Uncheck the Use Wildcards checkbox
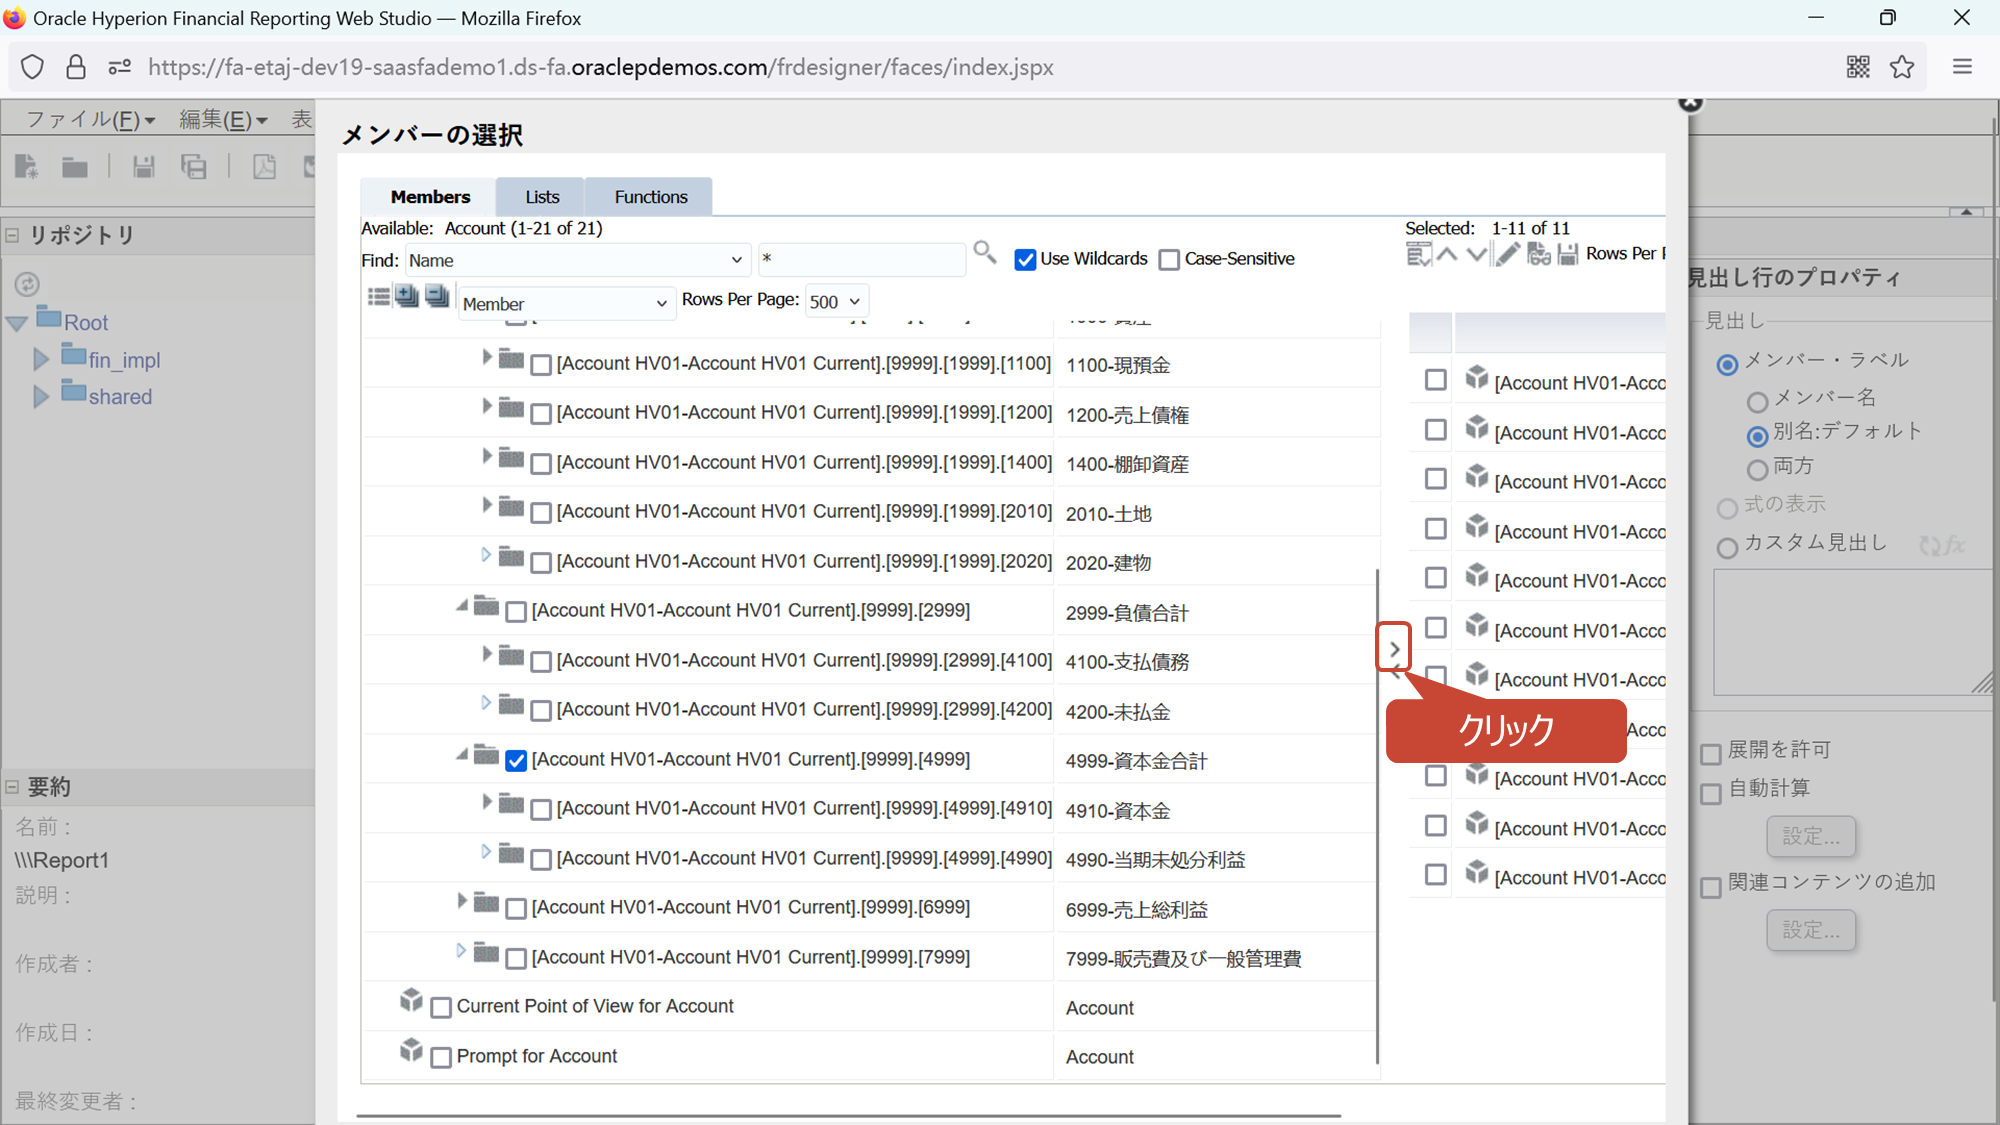 click(x=1025, y=260)
